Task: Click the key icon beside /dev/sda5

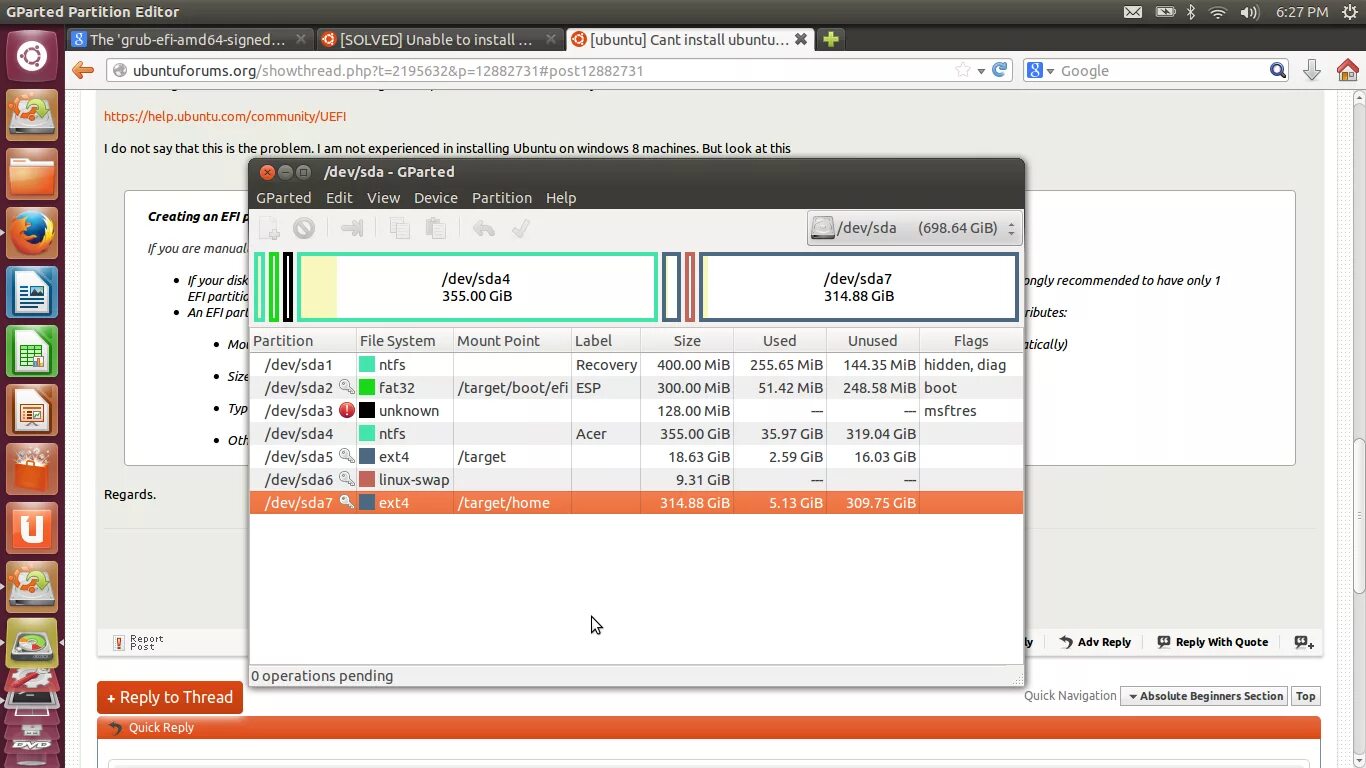Action: point(347,456)
